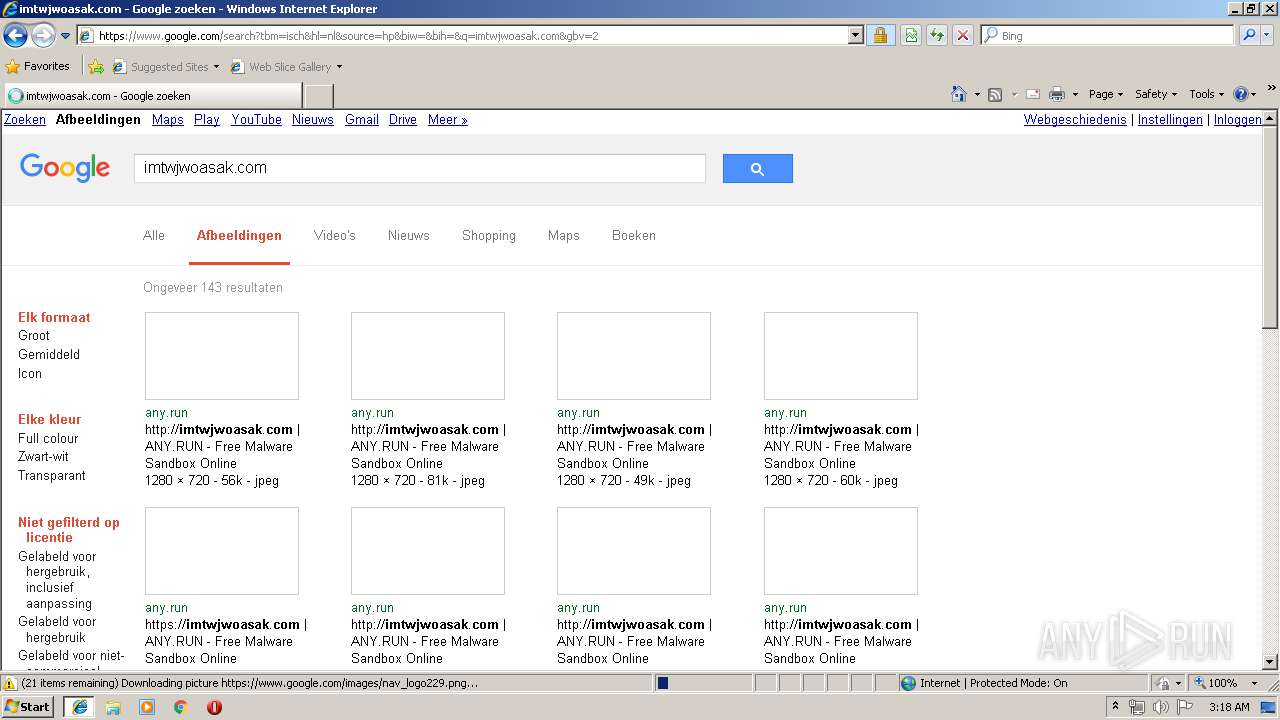Screen dimensions: 1280x720
Task: Filter by Gemiddeld image size
Action: [x=49, y=354]
